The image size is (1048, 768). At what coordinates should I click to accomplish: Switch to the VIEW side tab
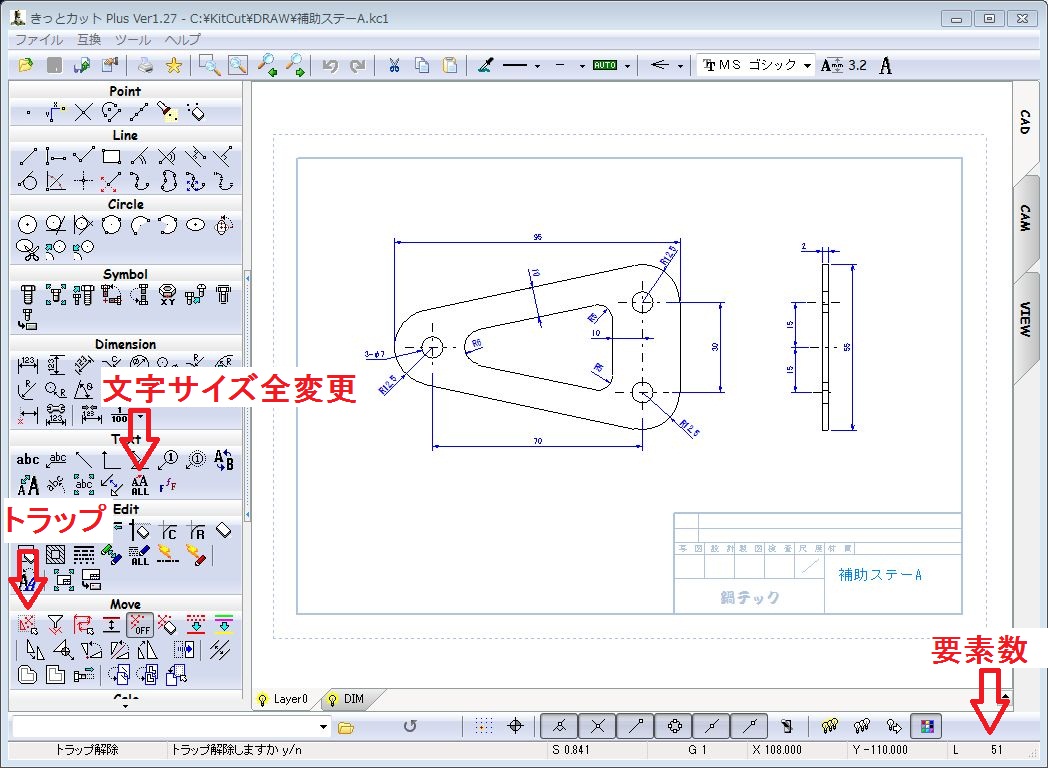coord(1025,319)
